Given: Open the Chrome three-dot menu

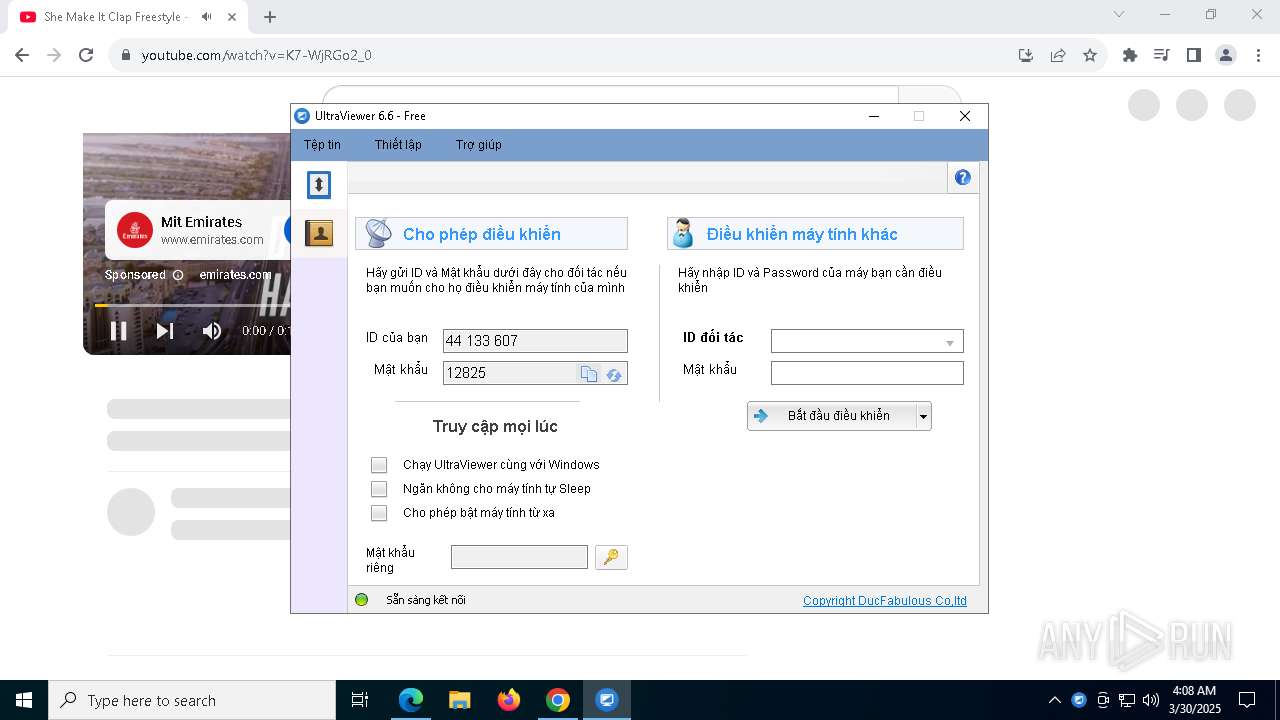Looking at the screenshot, I should coord(1257,55).
